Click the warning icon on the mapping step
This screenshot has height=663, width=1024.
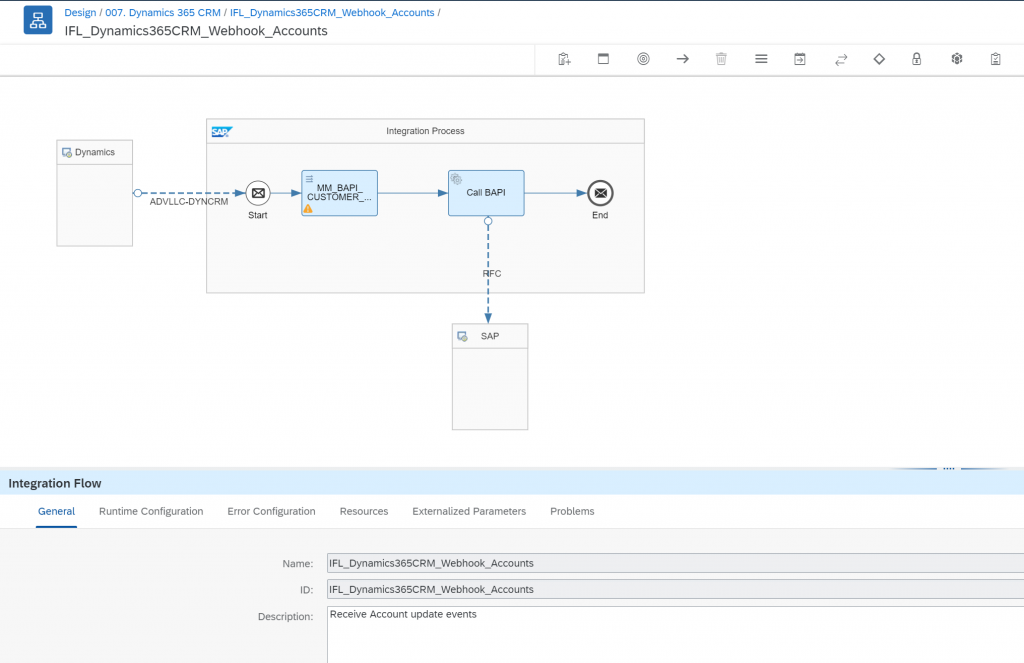coord(308,209)
